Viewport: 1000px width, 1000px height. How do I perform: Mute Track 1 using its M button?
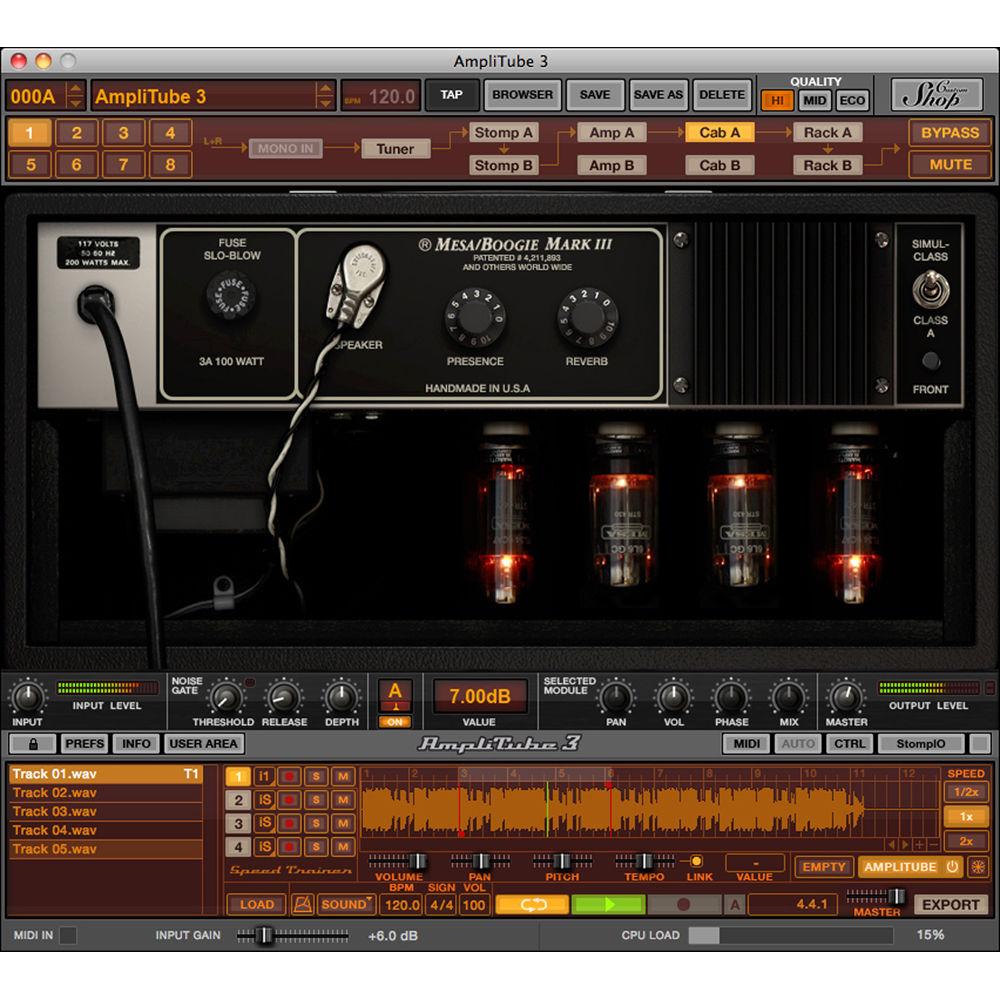coord(341,775)
